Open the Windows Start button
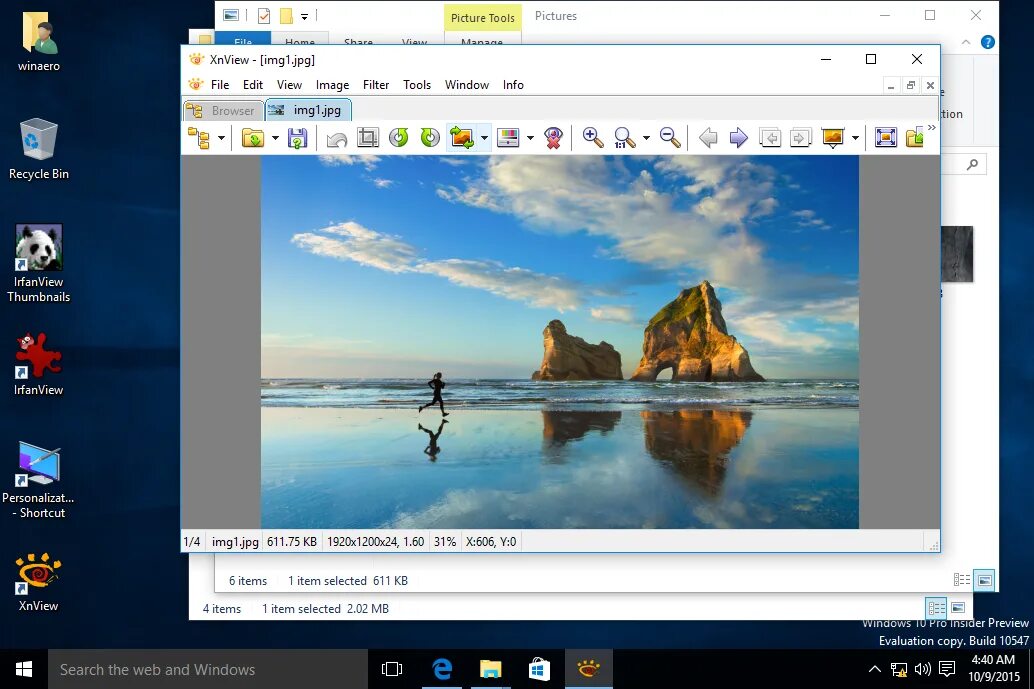 pos(24,669)
